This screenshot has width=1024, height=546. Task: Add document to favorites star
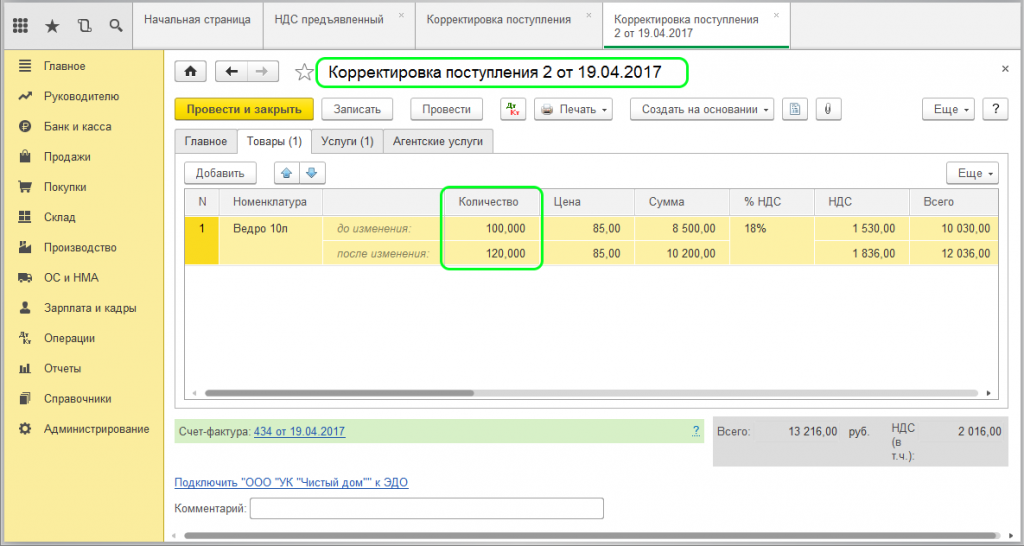tap(304, 73)
